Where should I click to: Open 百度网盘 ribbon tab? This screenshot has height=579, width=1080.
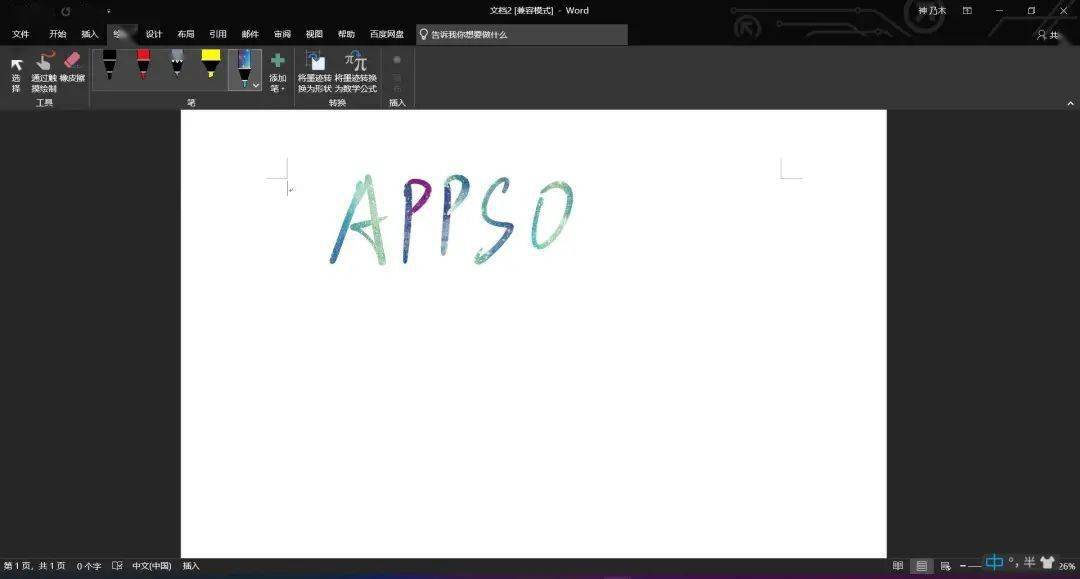387,33
